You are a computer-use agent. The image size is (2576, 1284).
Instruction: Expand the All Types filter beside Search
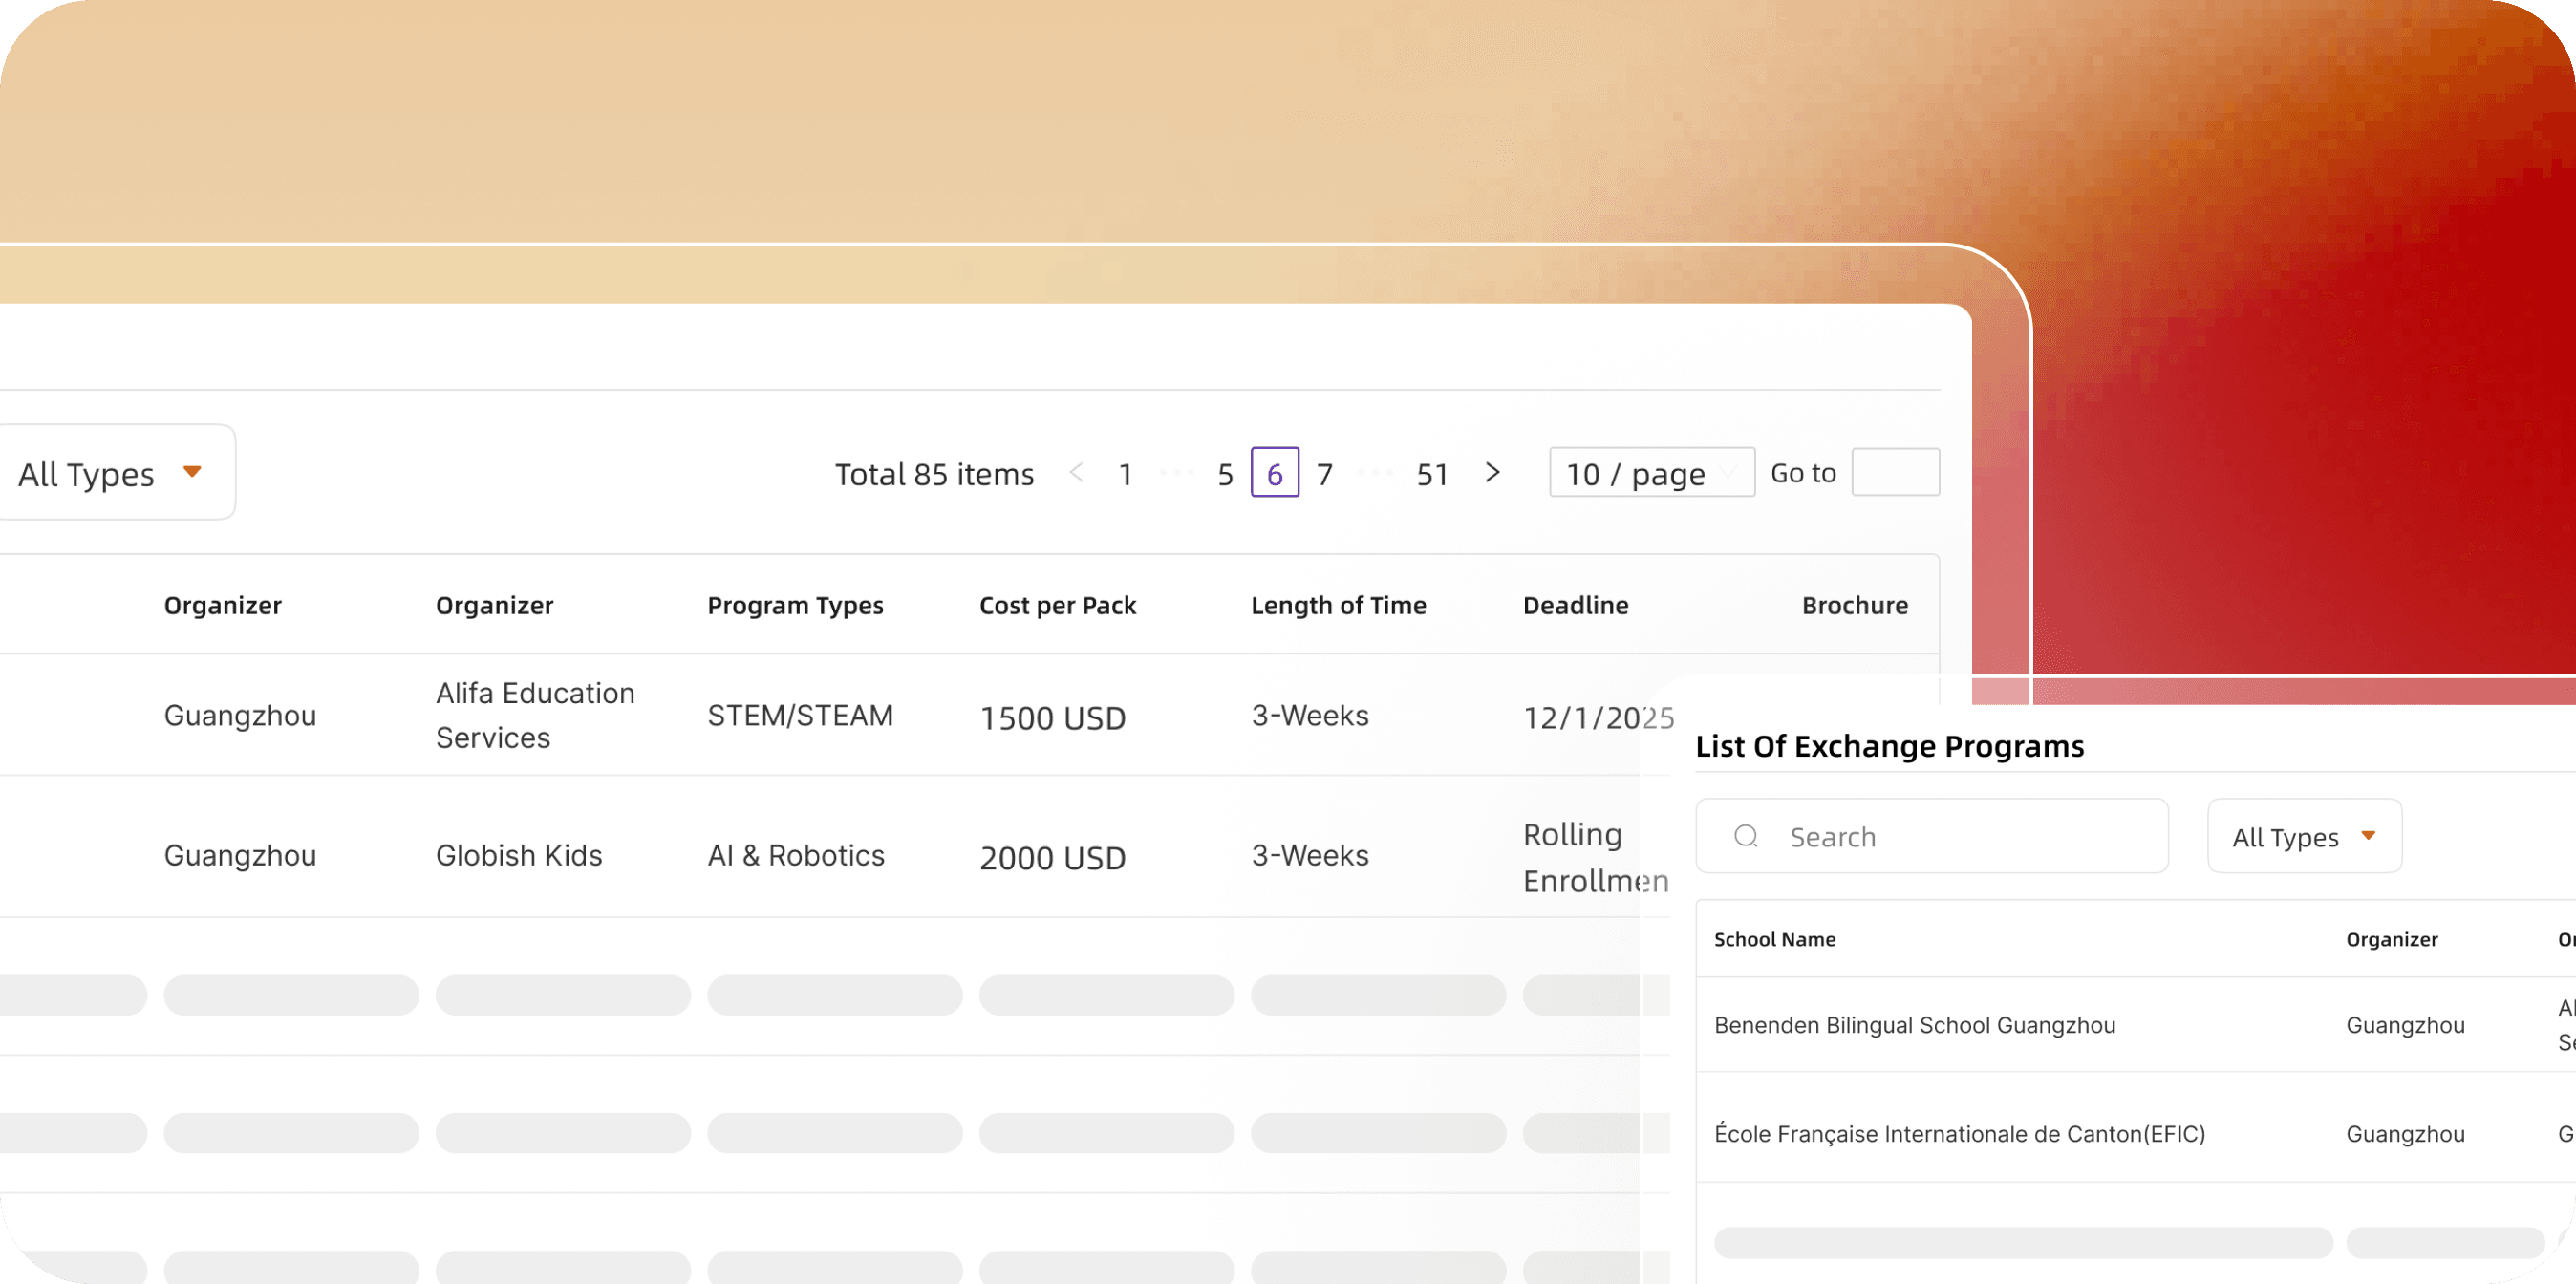(2304, 836)
